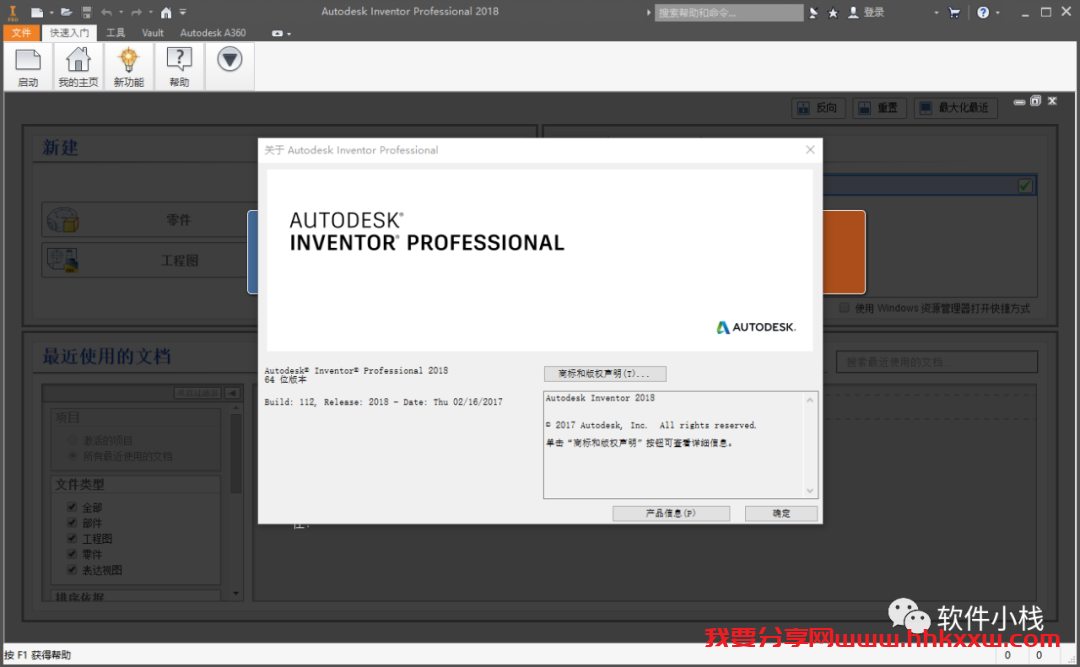Click the 启动 launch button in ribbon
Viewport: 1080px width, 667px height.
point(28,67)
